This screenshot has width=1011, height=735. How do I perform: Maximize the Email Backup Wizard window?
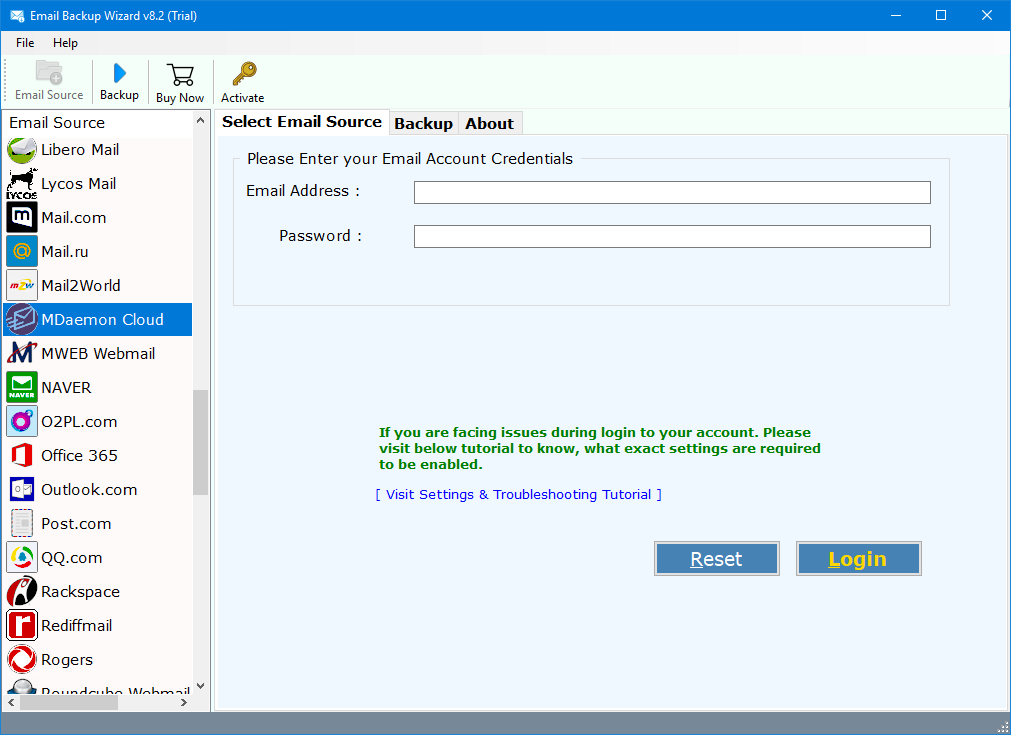click(941, 15)
